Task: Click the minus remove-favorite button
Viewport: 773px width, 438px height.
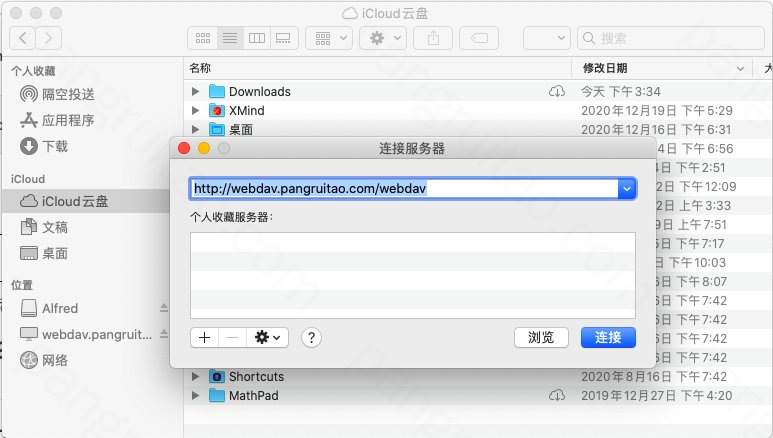Action: [x=232, y=337]
